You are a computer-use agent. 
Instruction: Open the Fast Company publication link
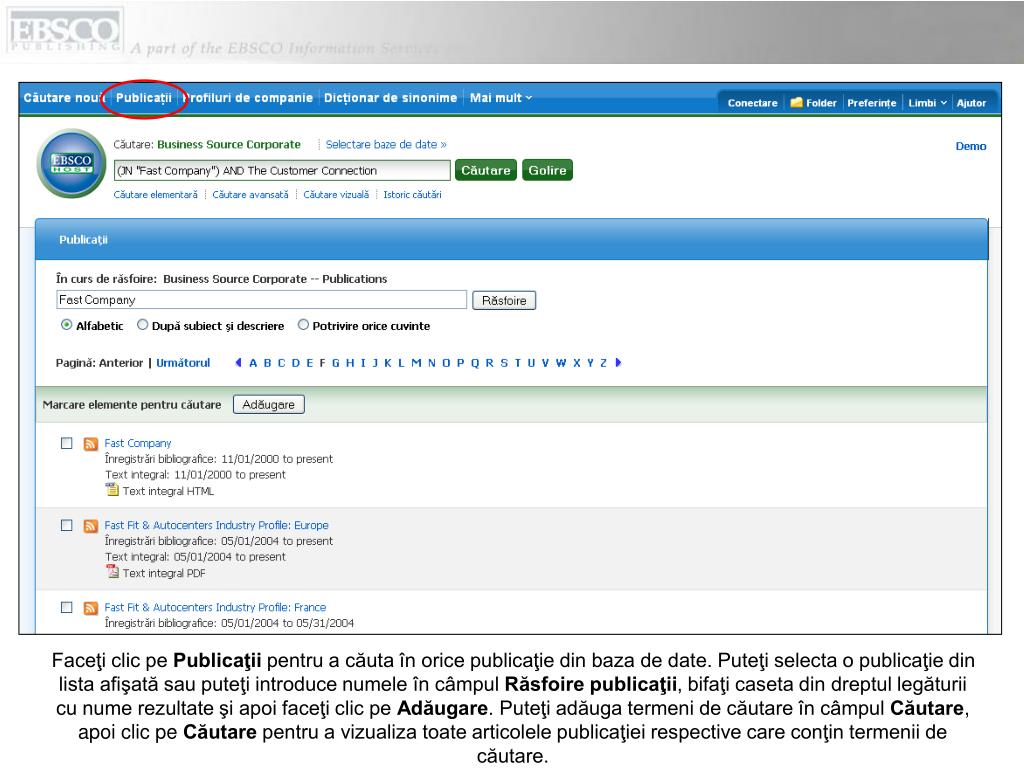tap(138, 443)
